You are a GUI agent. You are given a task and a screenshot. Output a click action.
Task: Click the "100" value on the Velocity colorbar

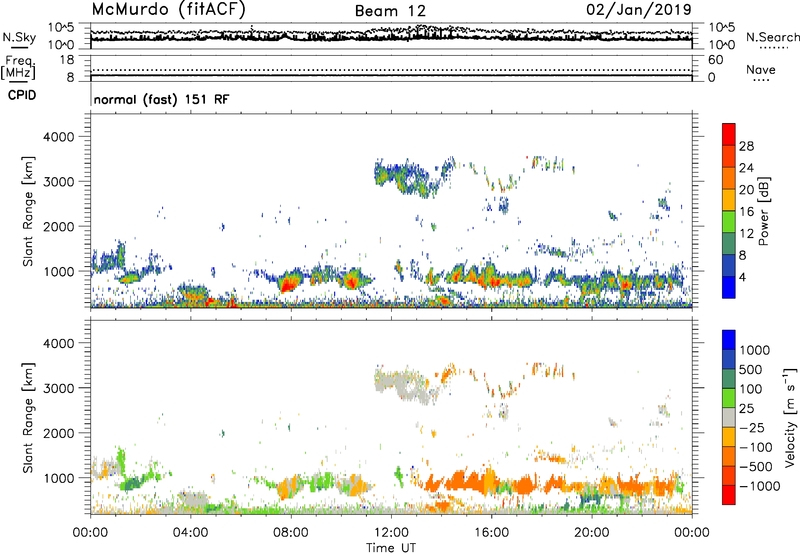(x=751, y=389)
